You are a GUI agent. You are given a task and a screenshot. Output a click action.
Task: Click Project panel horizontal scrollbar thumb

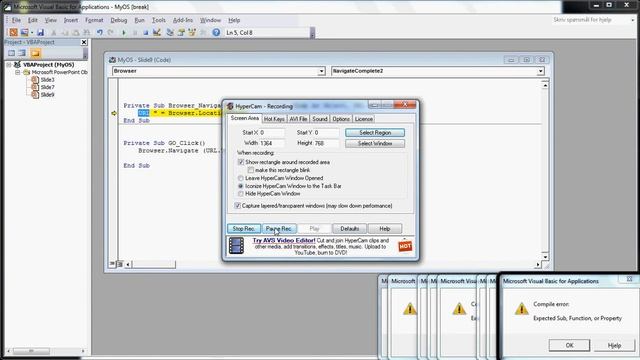pos(31,351)
